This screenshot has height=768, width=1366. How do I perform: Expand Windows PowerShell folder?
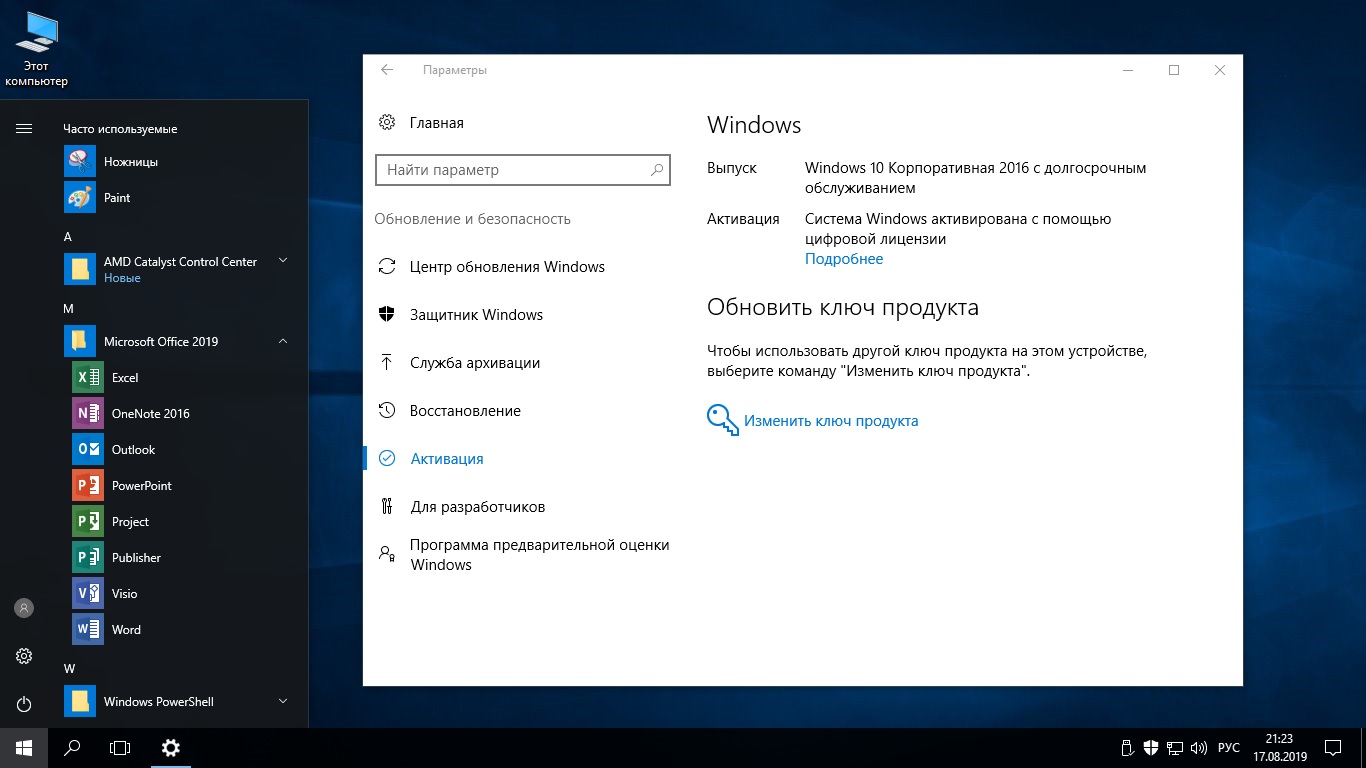pyautogui.click(x=283, y=701)
